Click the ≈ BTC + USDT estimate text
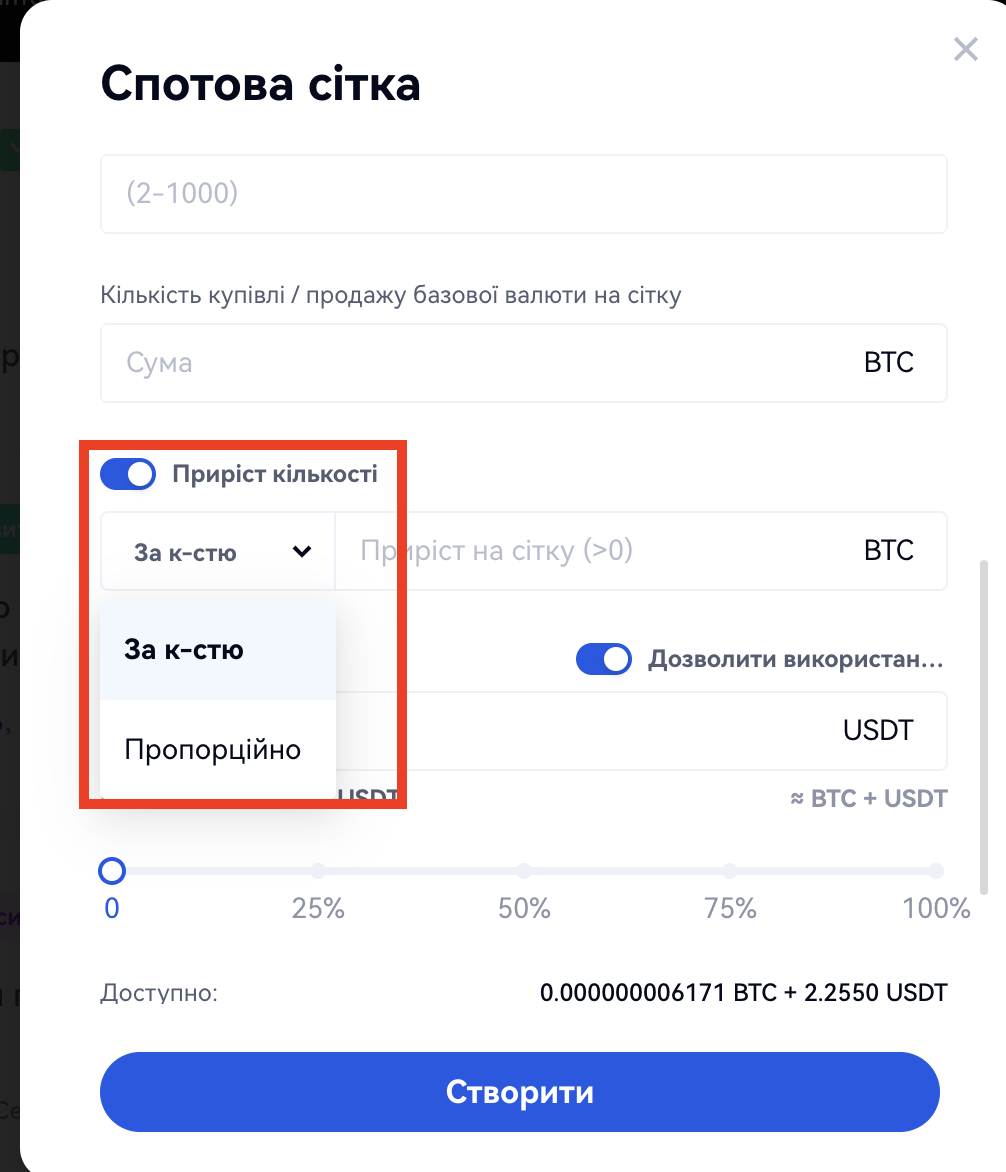The image size is (1006, 1172). click(868, 798)
